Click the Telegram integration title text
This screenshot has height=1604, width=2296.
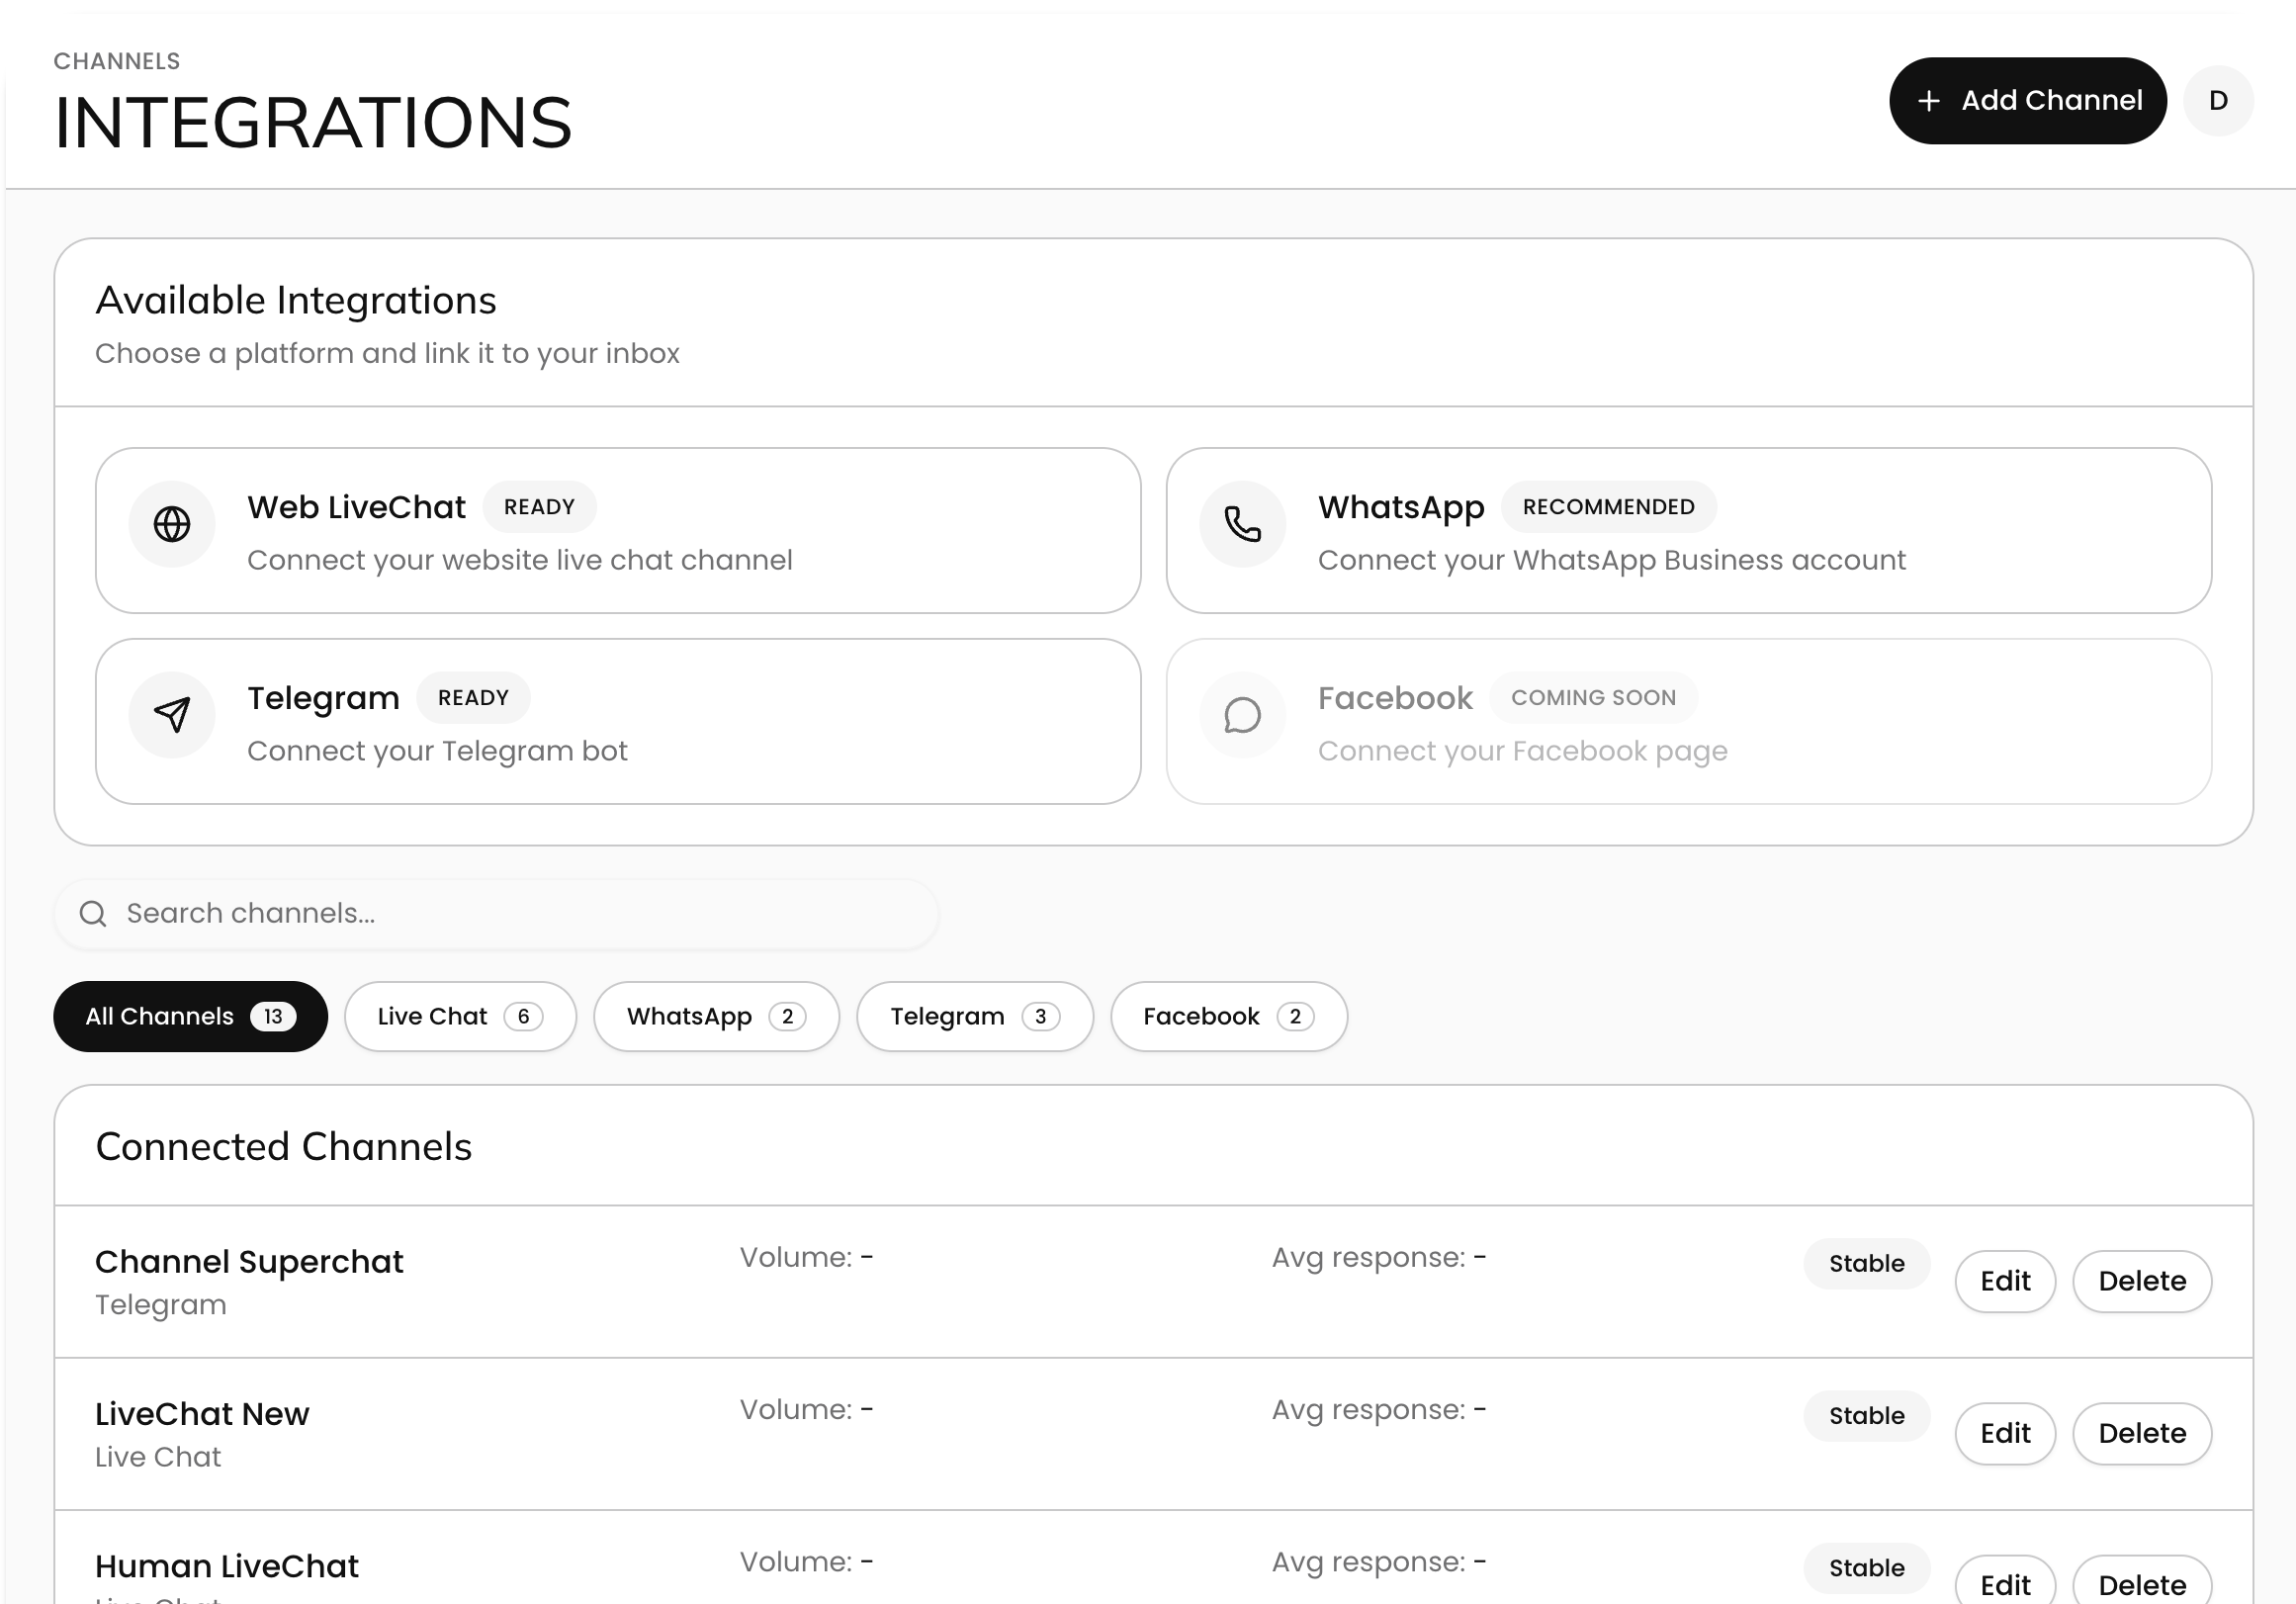pyautogui.click(x=323, y=698)
